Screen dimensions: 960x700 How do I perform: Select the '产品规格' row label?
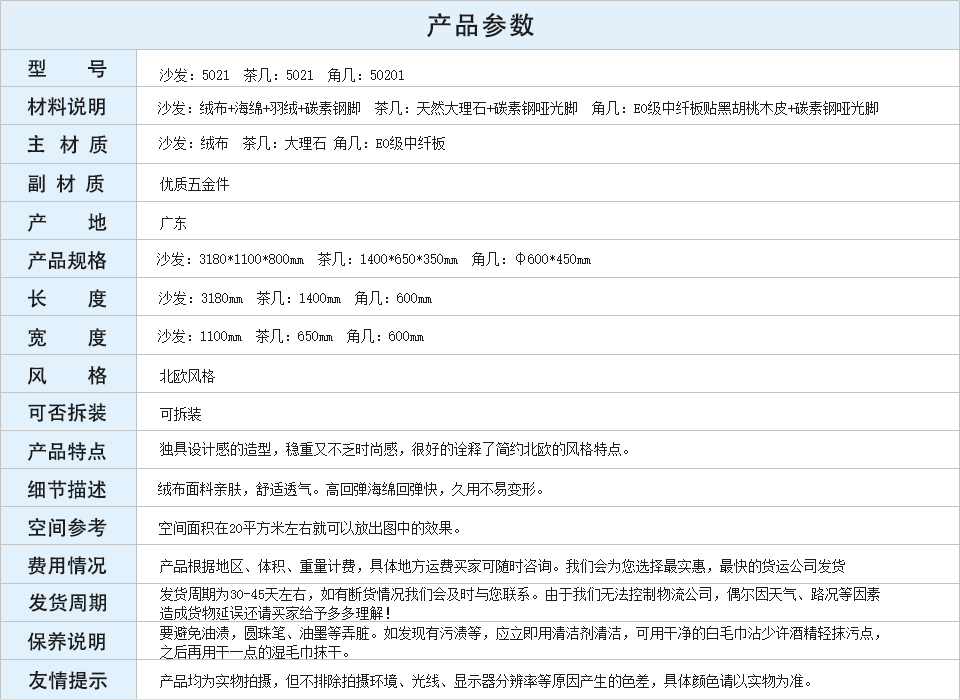point(67,260)
